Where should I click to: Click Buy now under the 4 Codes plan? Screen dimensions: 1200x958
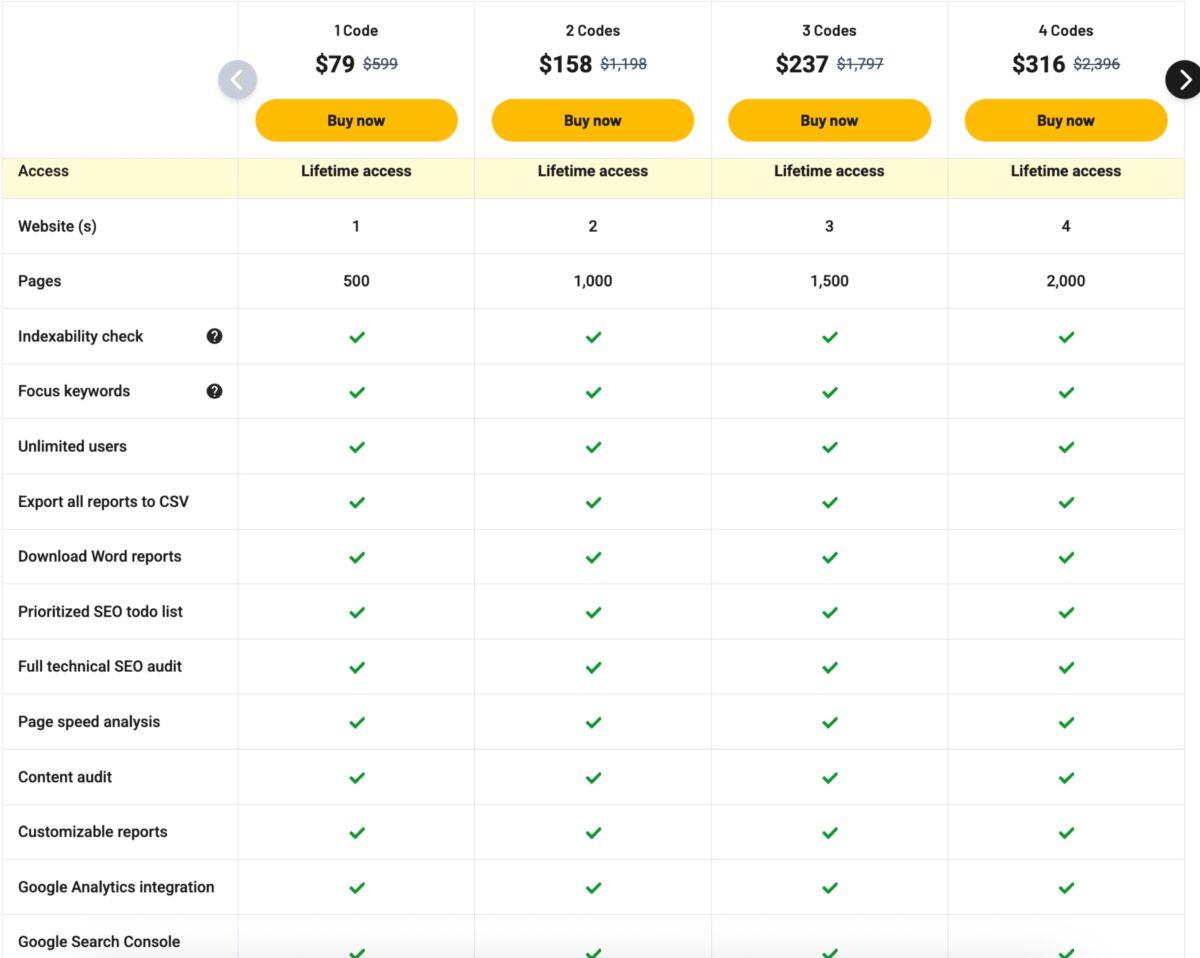click(x=1065, y=119)
